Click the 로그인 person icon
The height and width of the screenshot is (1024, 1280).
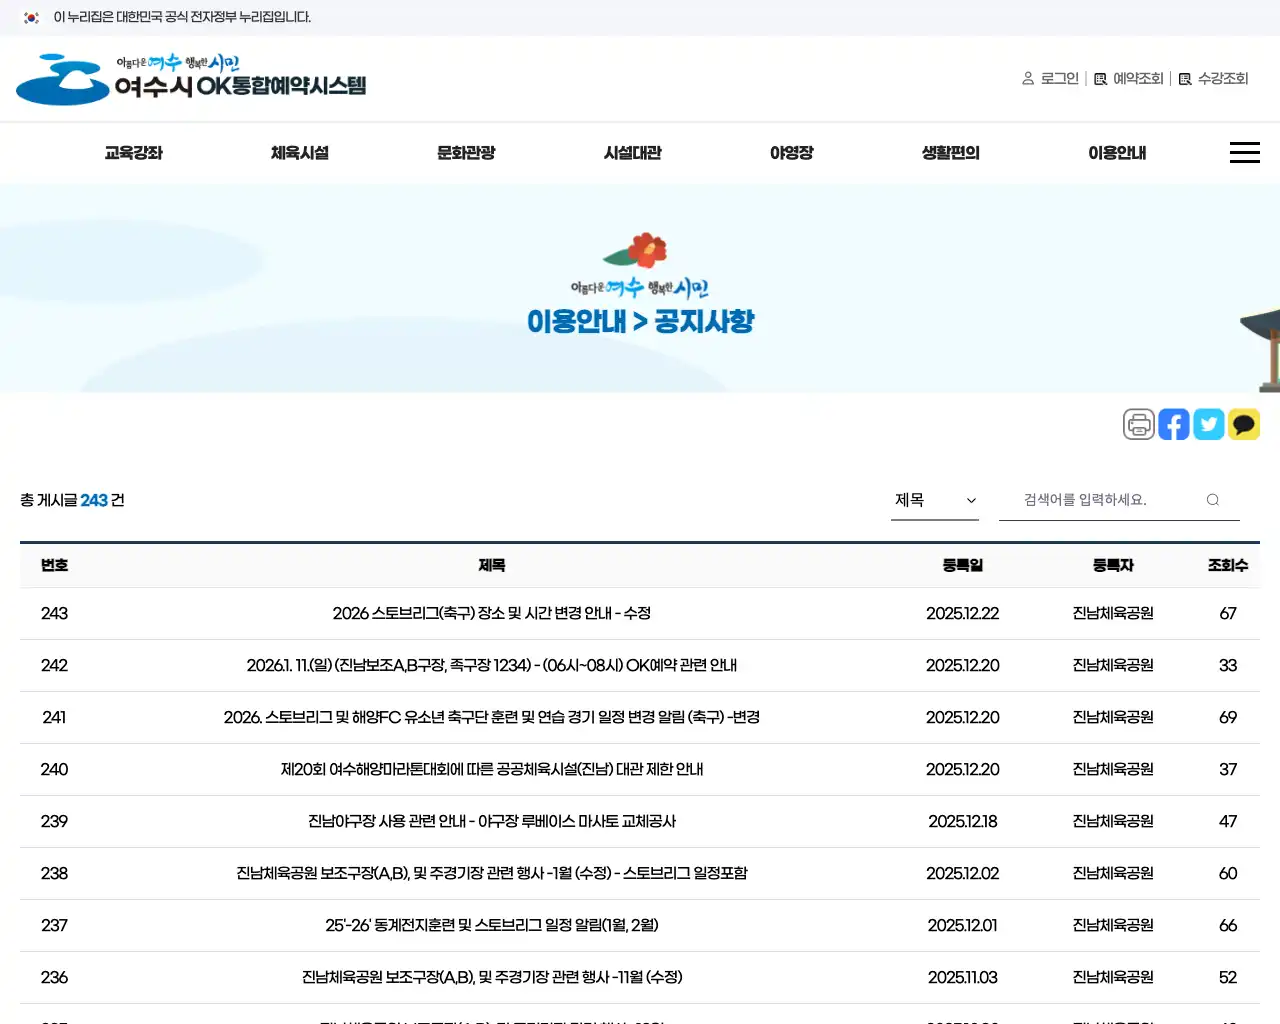pos(1028,78)
